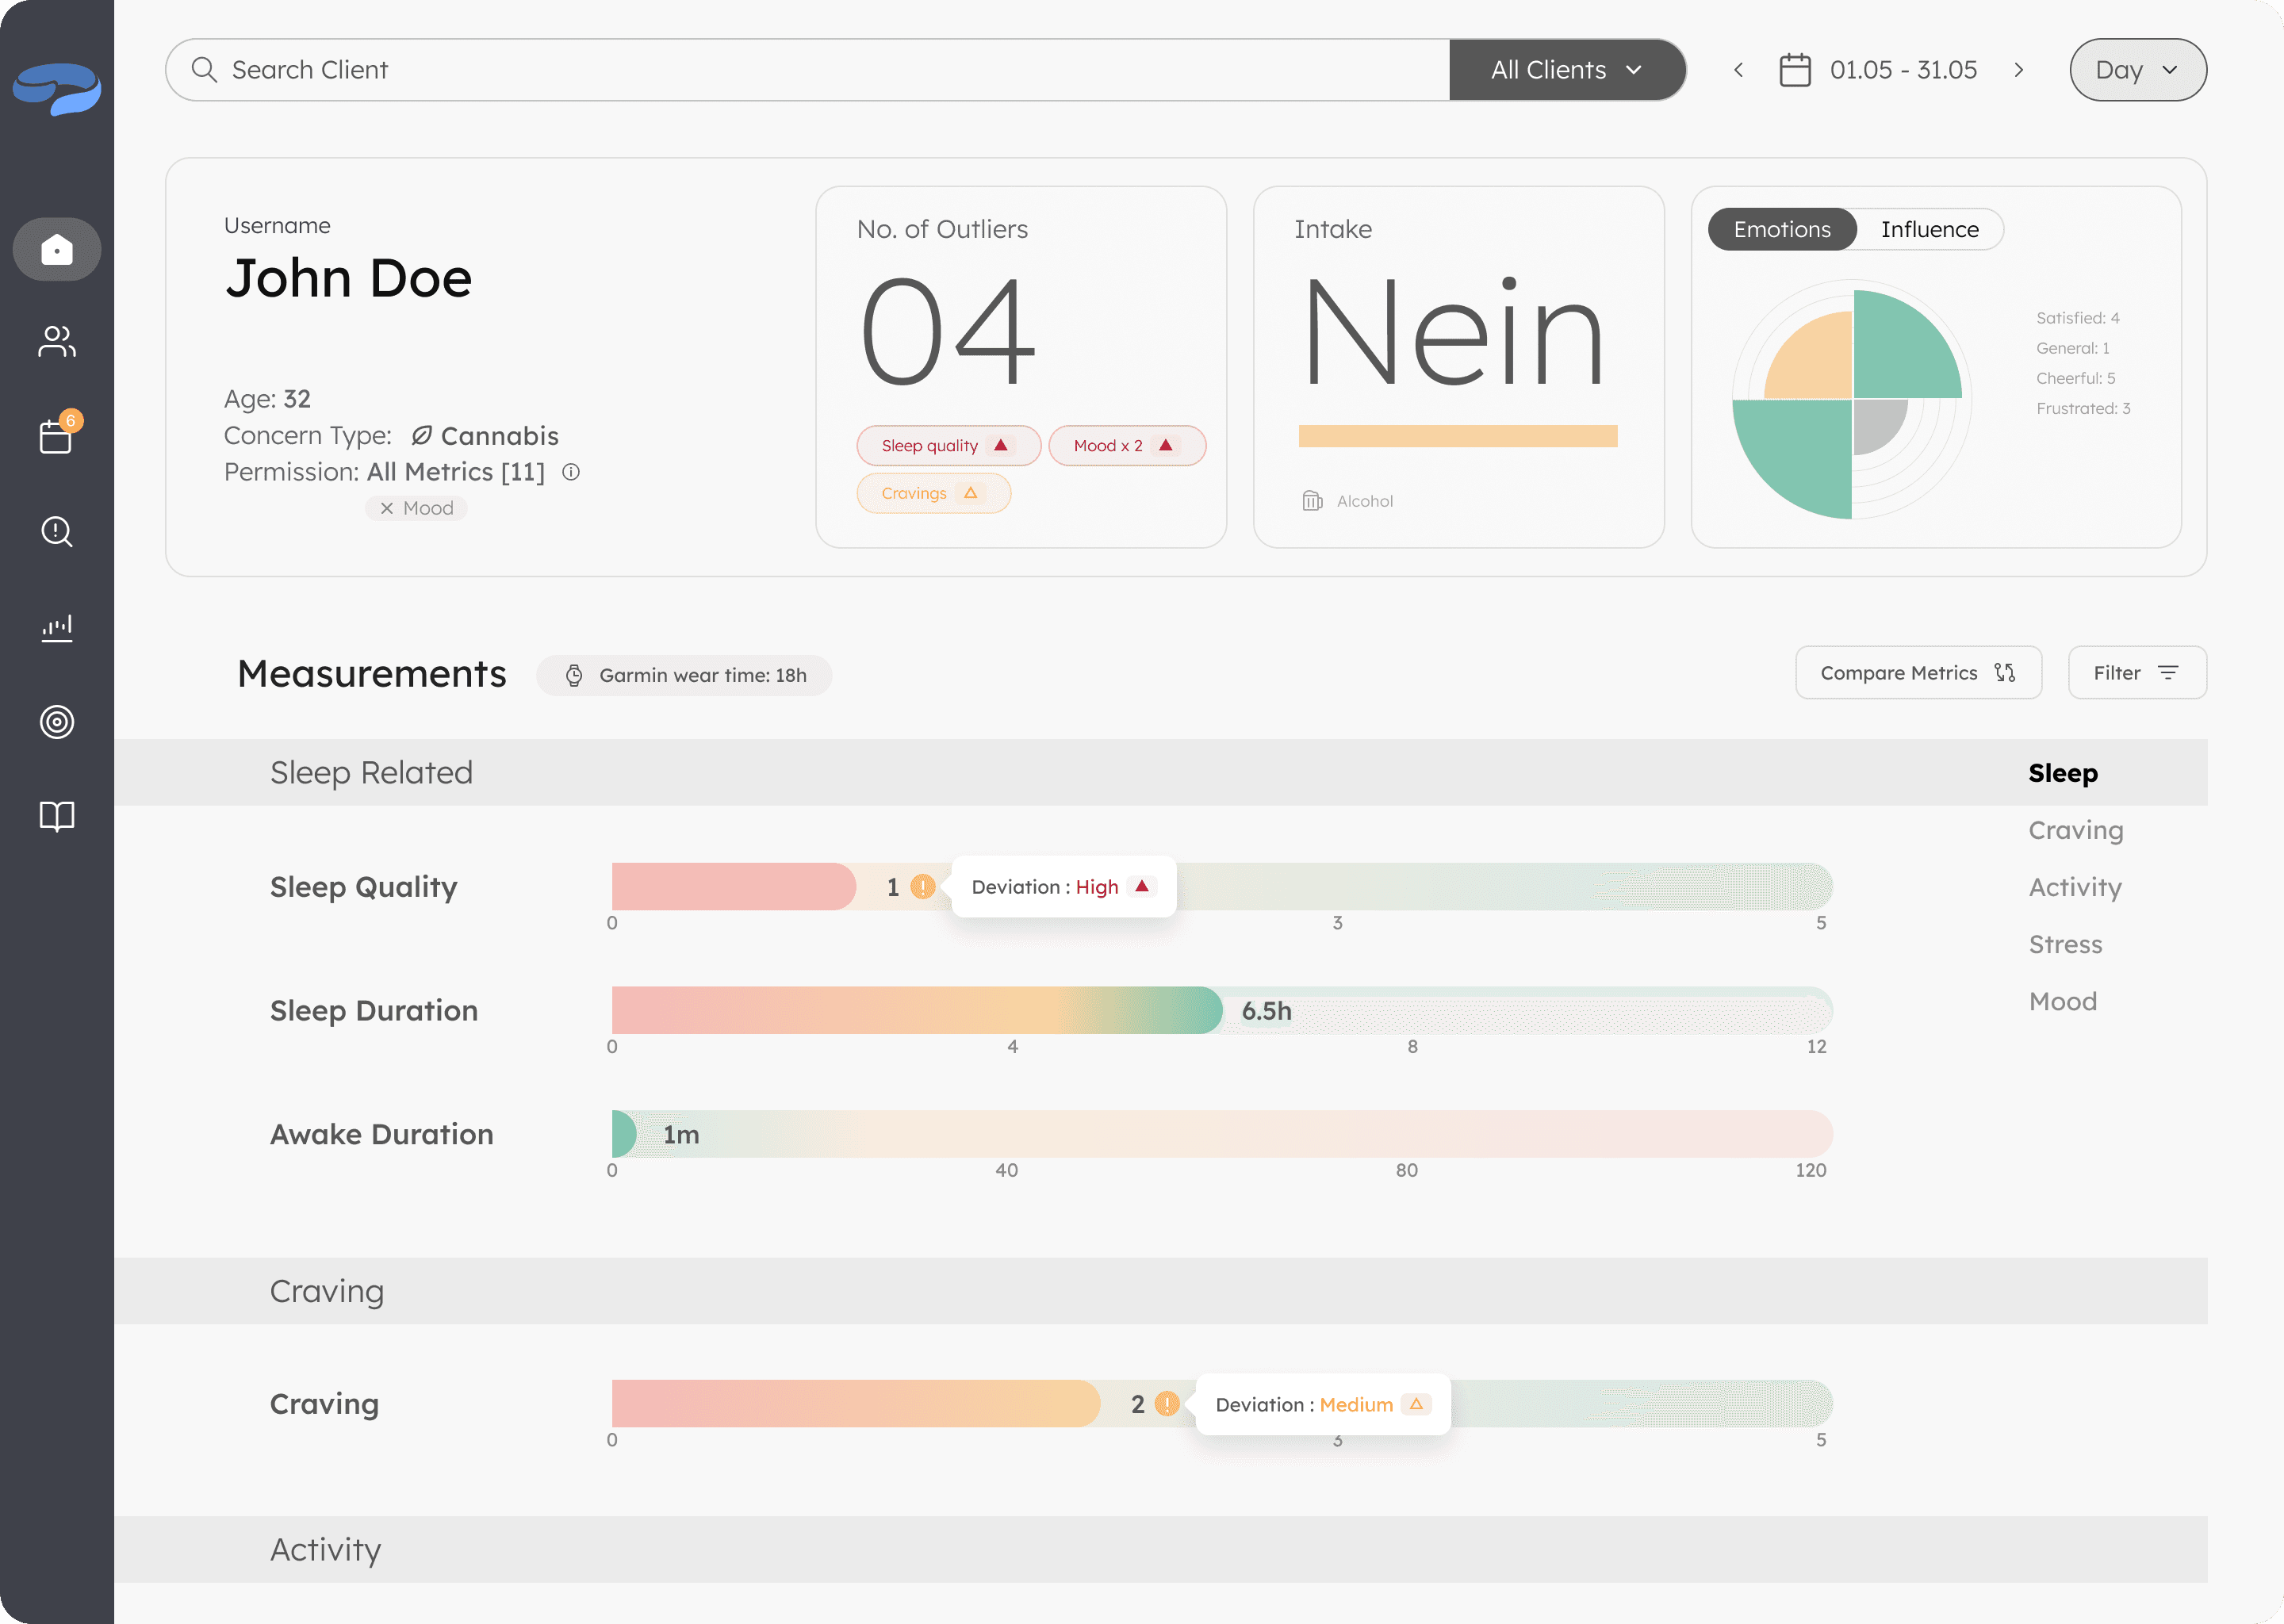Switch to the Emotions toggle view
Viewport: 2284px width, 1624px height.
pos(1781,229)
